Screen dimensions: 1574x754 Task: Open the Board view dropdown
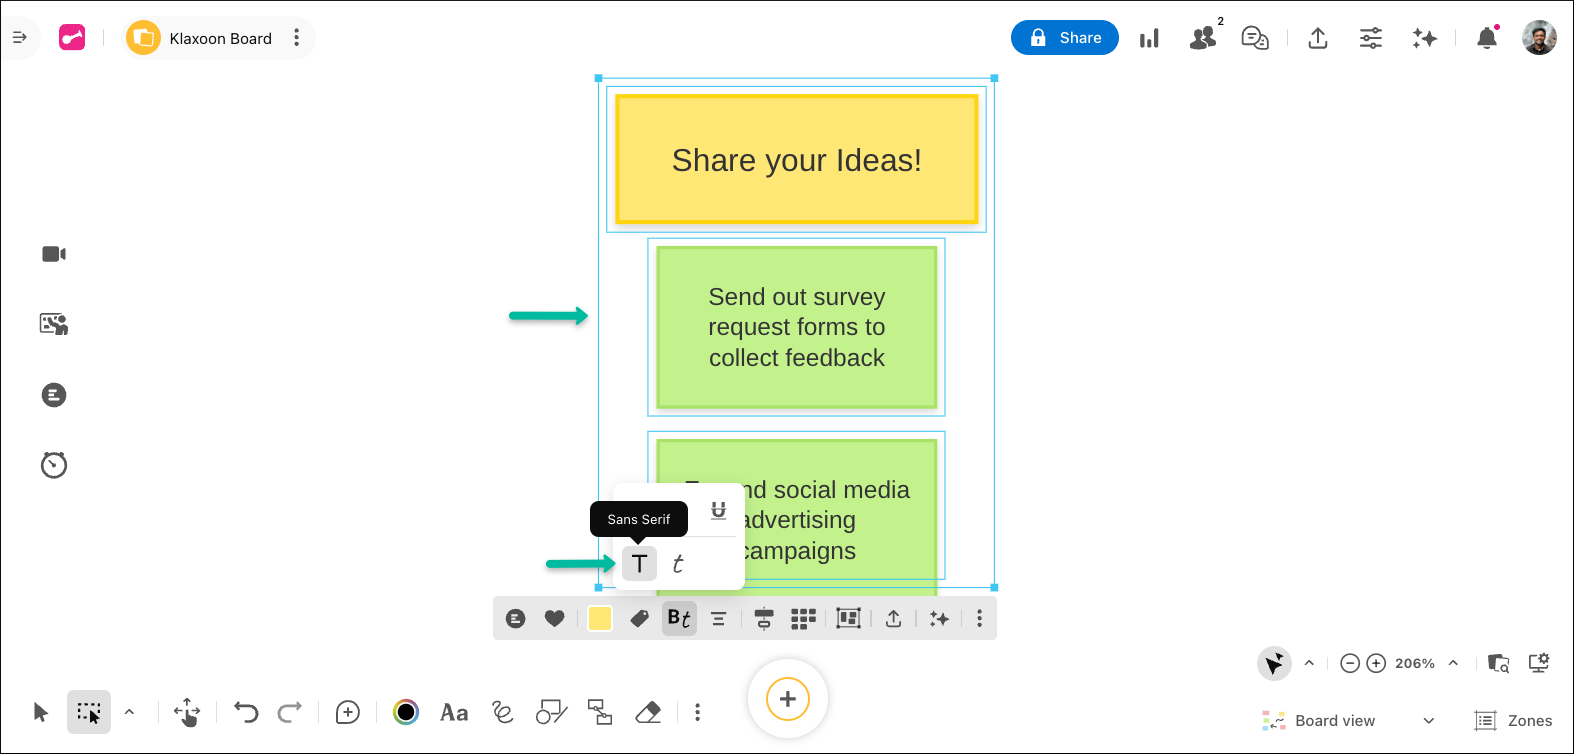coord(1348,721)
